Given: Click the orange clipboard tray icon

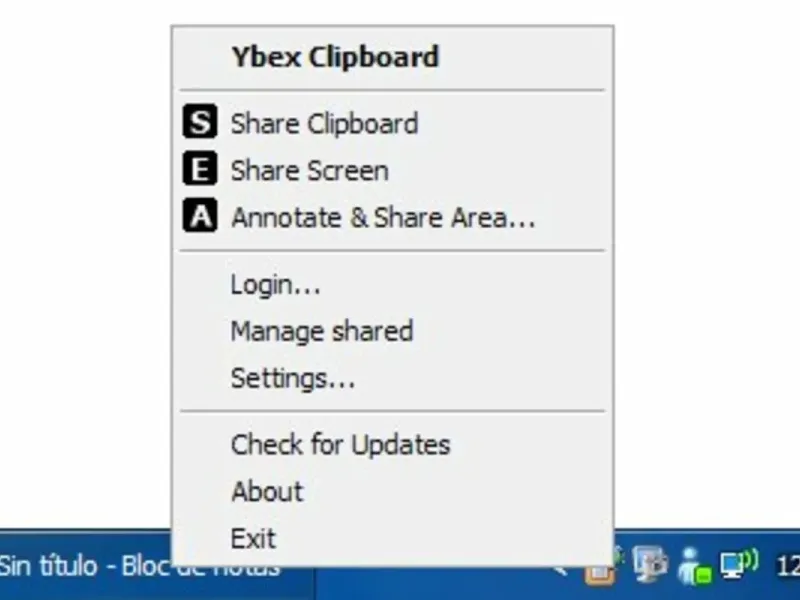Looking at the screenshot, I should (600, 573).
